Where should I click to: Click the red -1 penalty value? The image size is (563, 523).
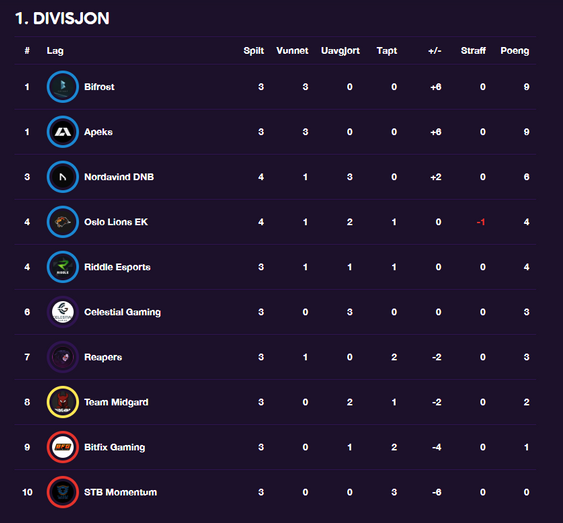(481, 222)
